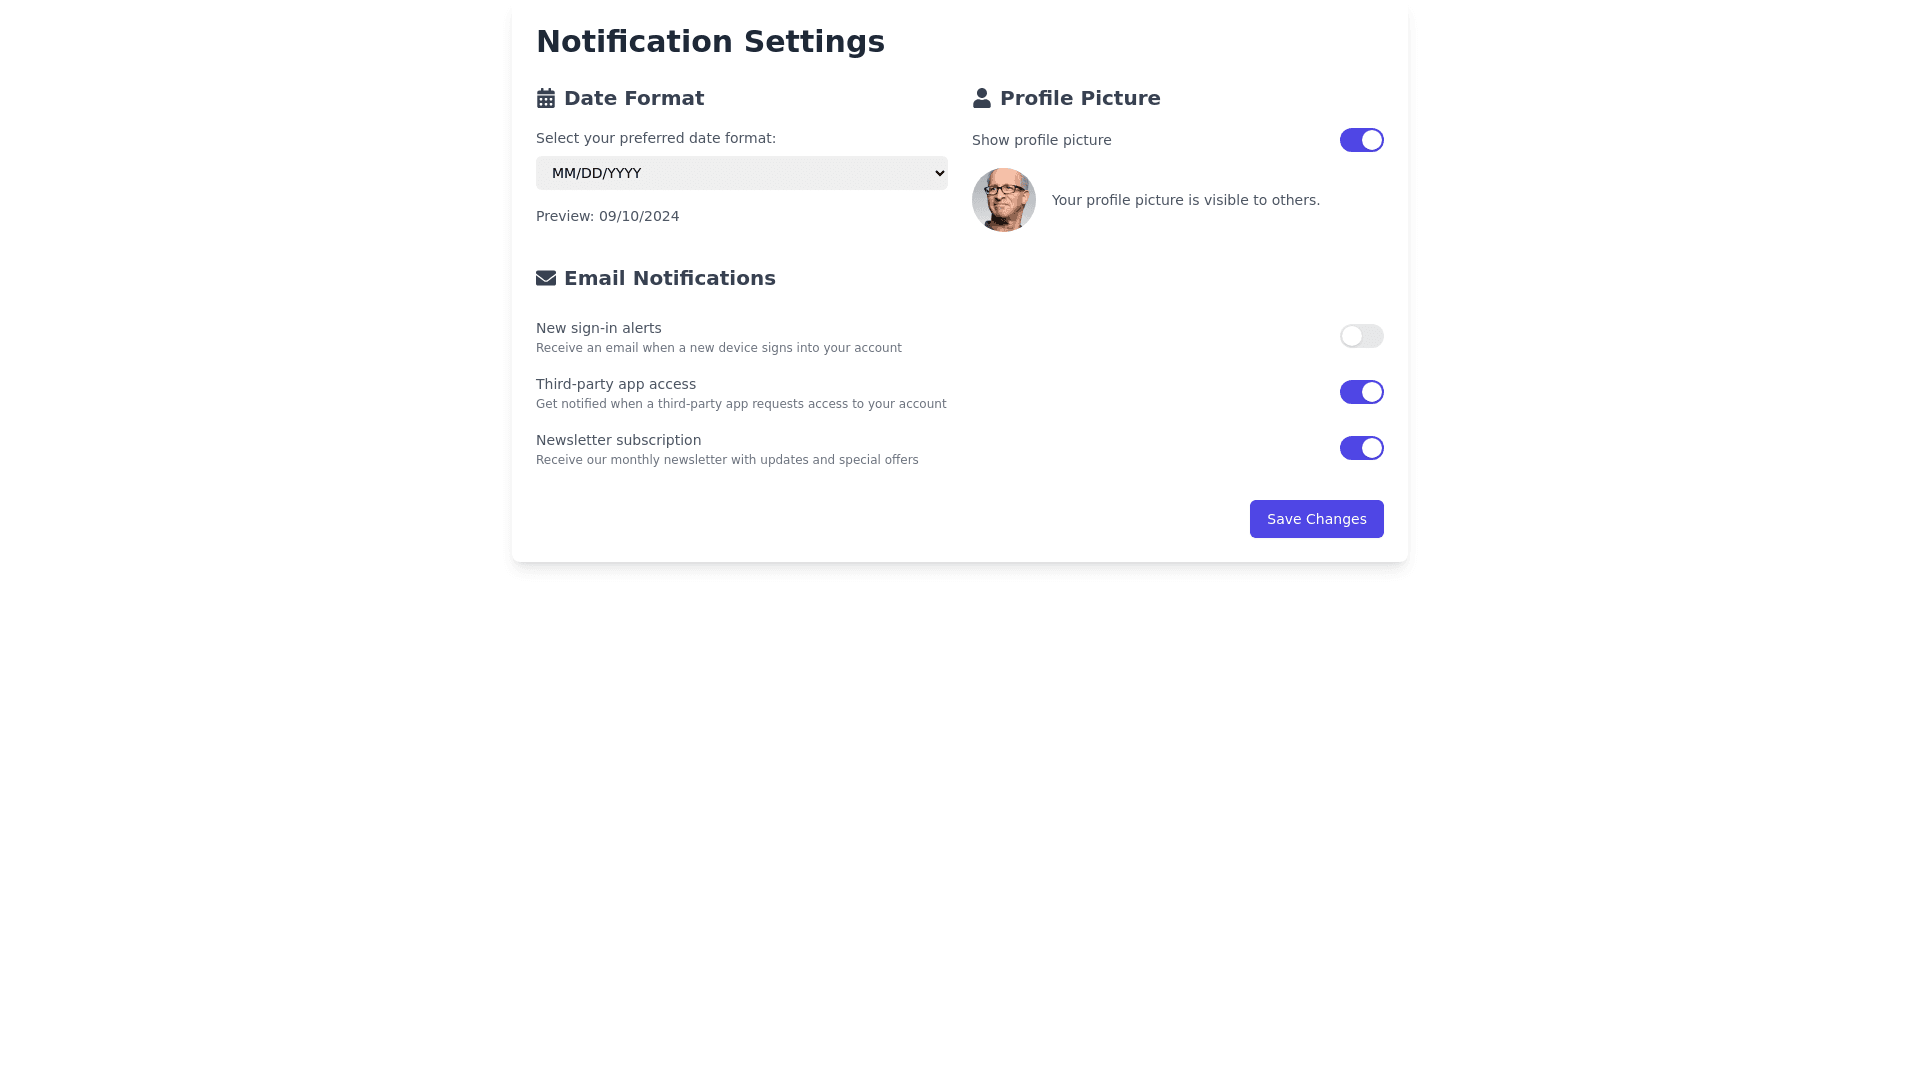Click the 'Show profile picture' label

pos(1041,140)
